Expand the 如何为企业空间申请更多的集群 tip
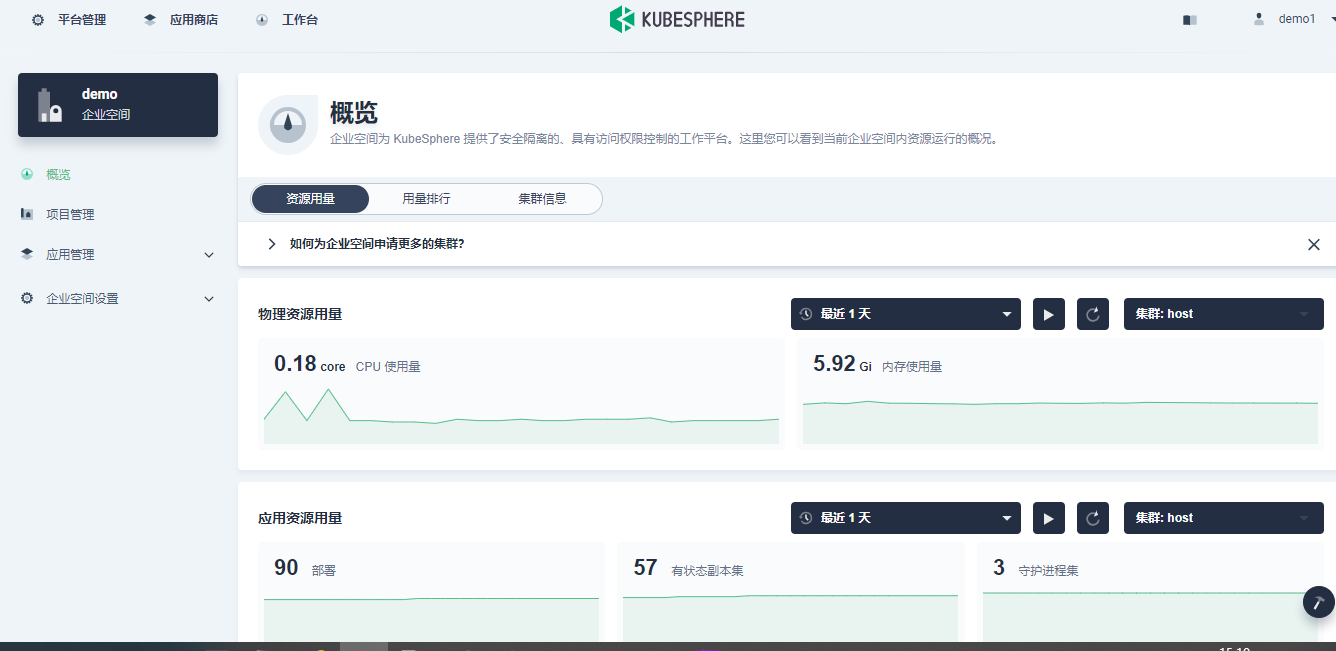This screenshot has height=651, width=1336. [271, 243]
